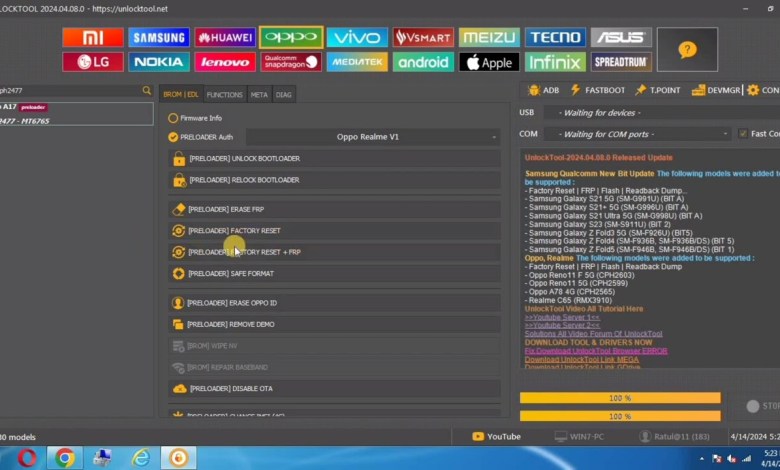Open the COM ports dropdown

point(637,134)
